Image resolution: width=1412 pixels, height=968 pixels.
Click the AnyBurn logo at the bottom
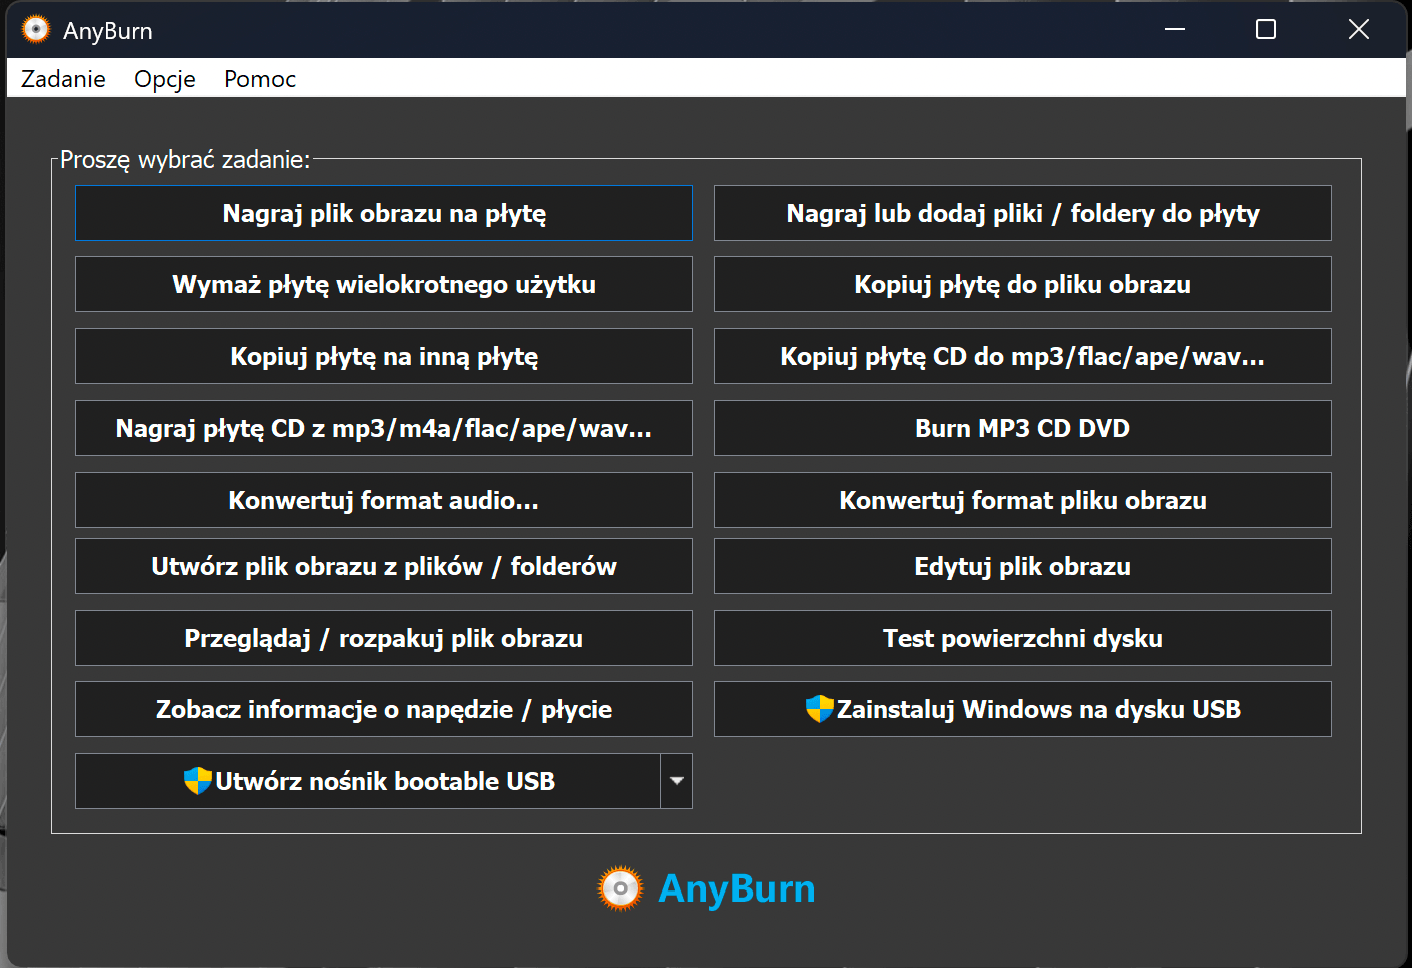pyautogui.click(x=706, y=888)
